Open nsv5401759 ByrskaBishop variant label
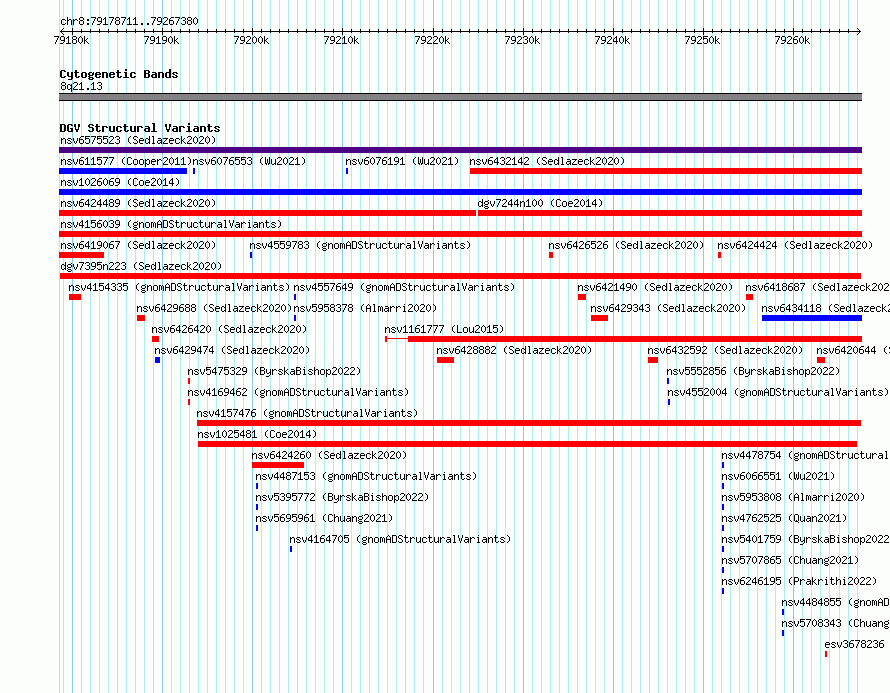 coord(805,539)
